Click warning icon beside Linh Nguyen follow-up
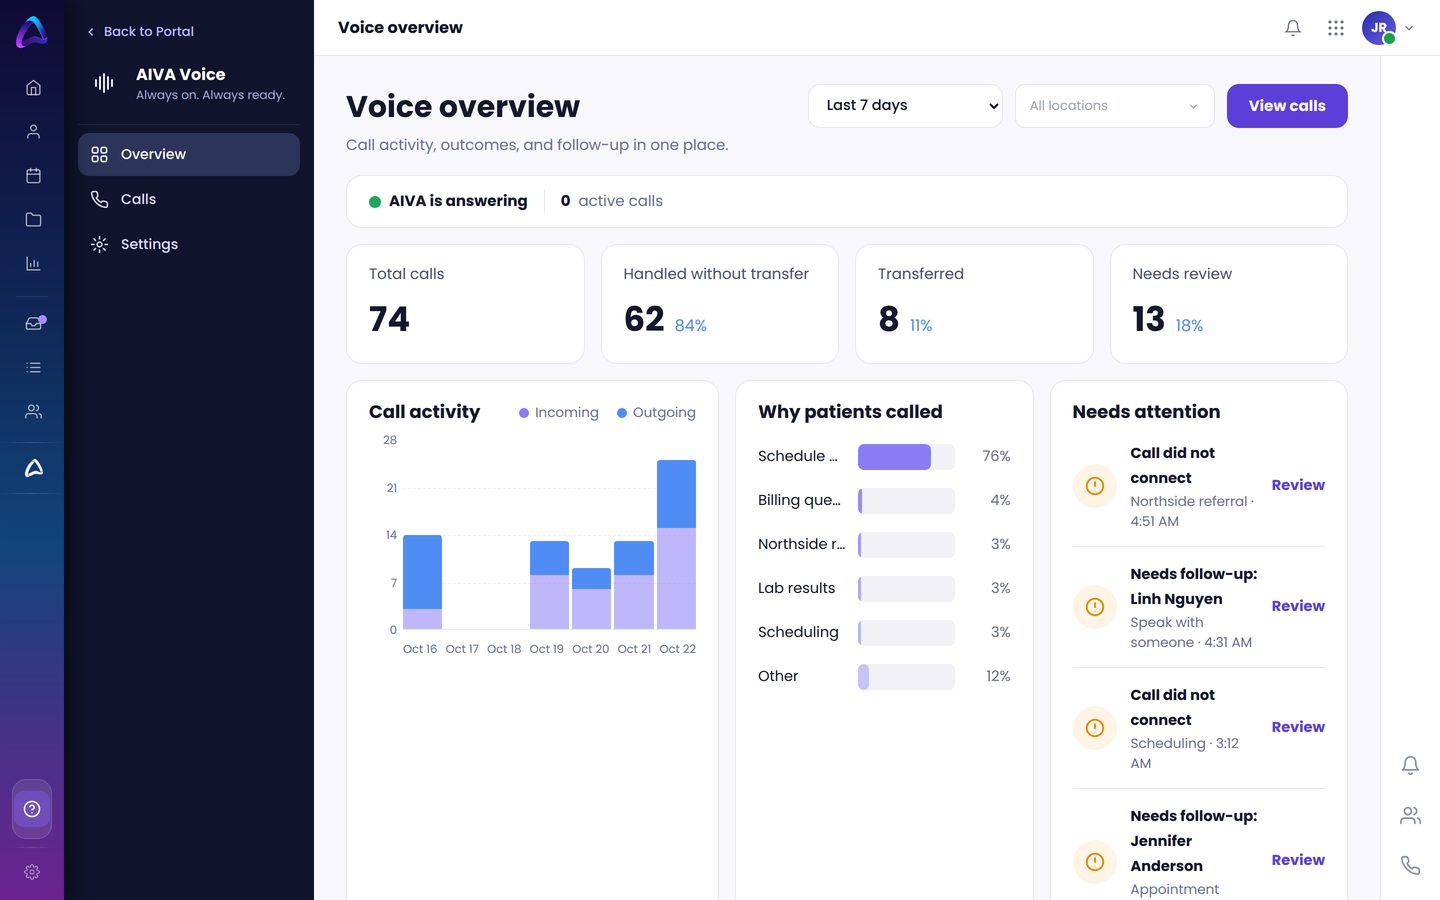1440x900 pixels. point(1095,607)
